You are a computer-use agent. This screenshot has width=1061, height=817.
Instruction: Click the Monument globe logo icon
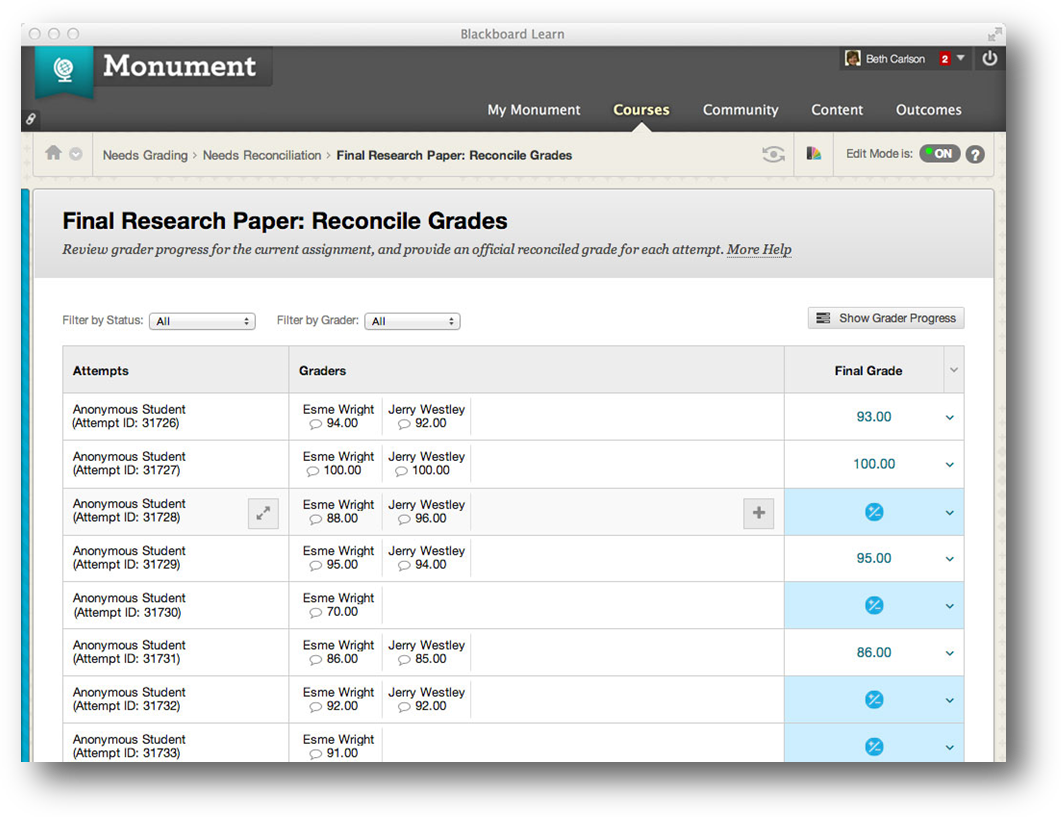click(x=64, y=70)
